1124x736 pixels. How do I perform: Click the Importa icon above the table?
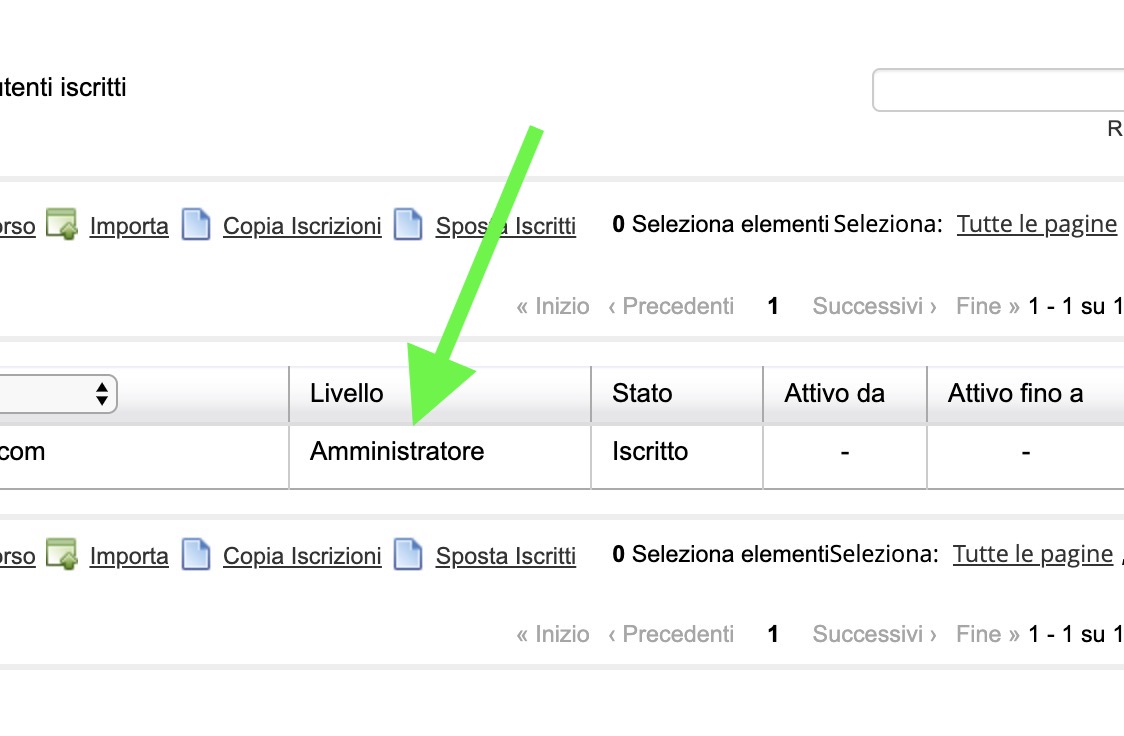pos(62,225)
